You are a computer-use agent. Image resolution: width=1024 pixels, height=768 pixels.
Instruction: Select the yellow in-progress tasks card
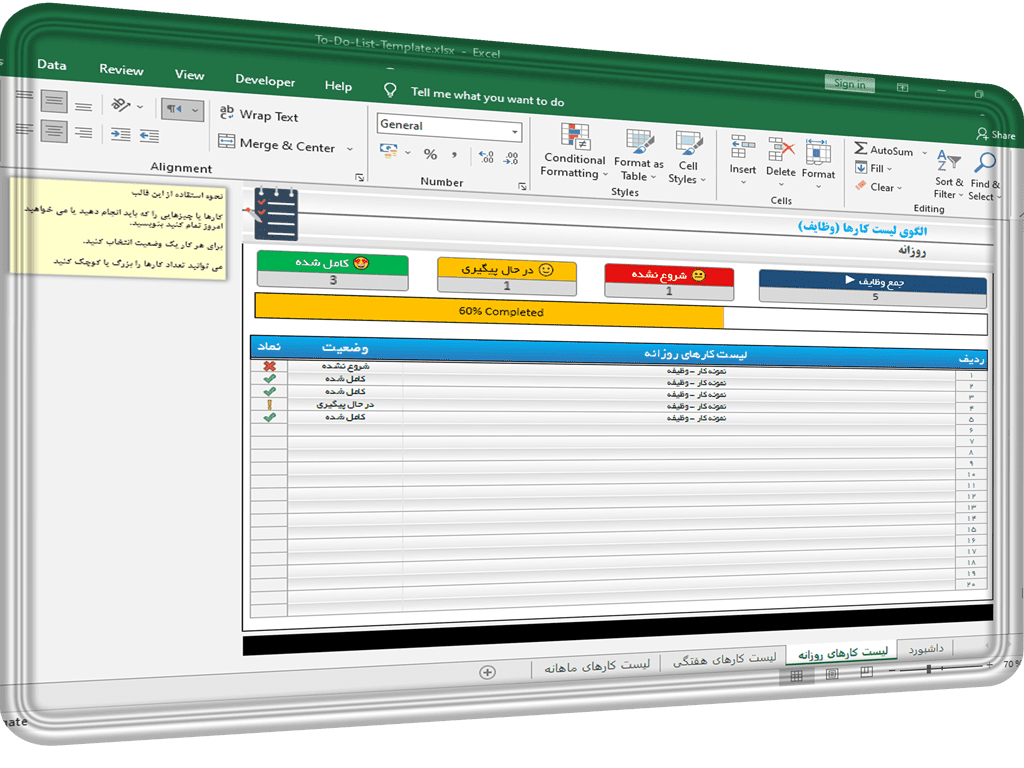point(507,277)
